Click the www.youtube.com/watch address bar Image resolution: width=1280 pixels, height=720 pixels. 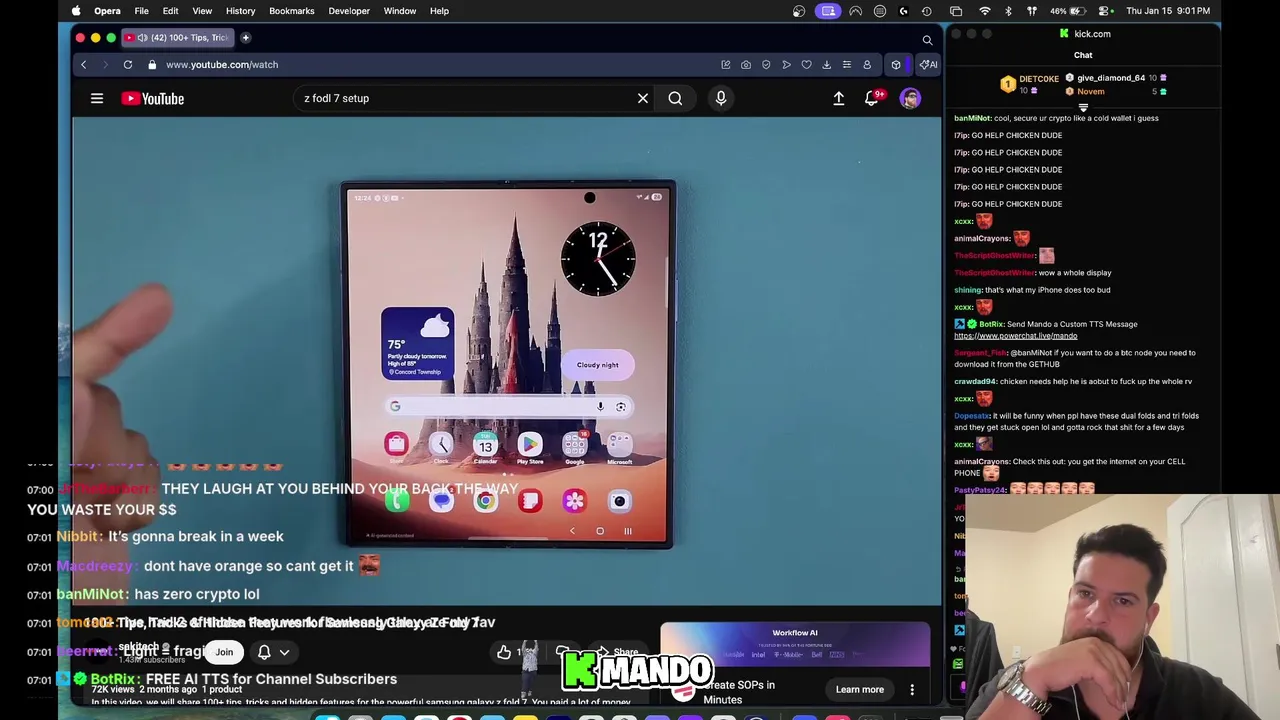222,64
